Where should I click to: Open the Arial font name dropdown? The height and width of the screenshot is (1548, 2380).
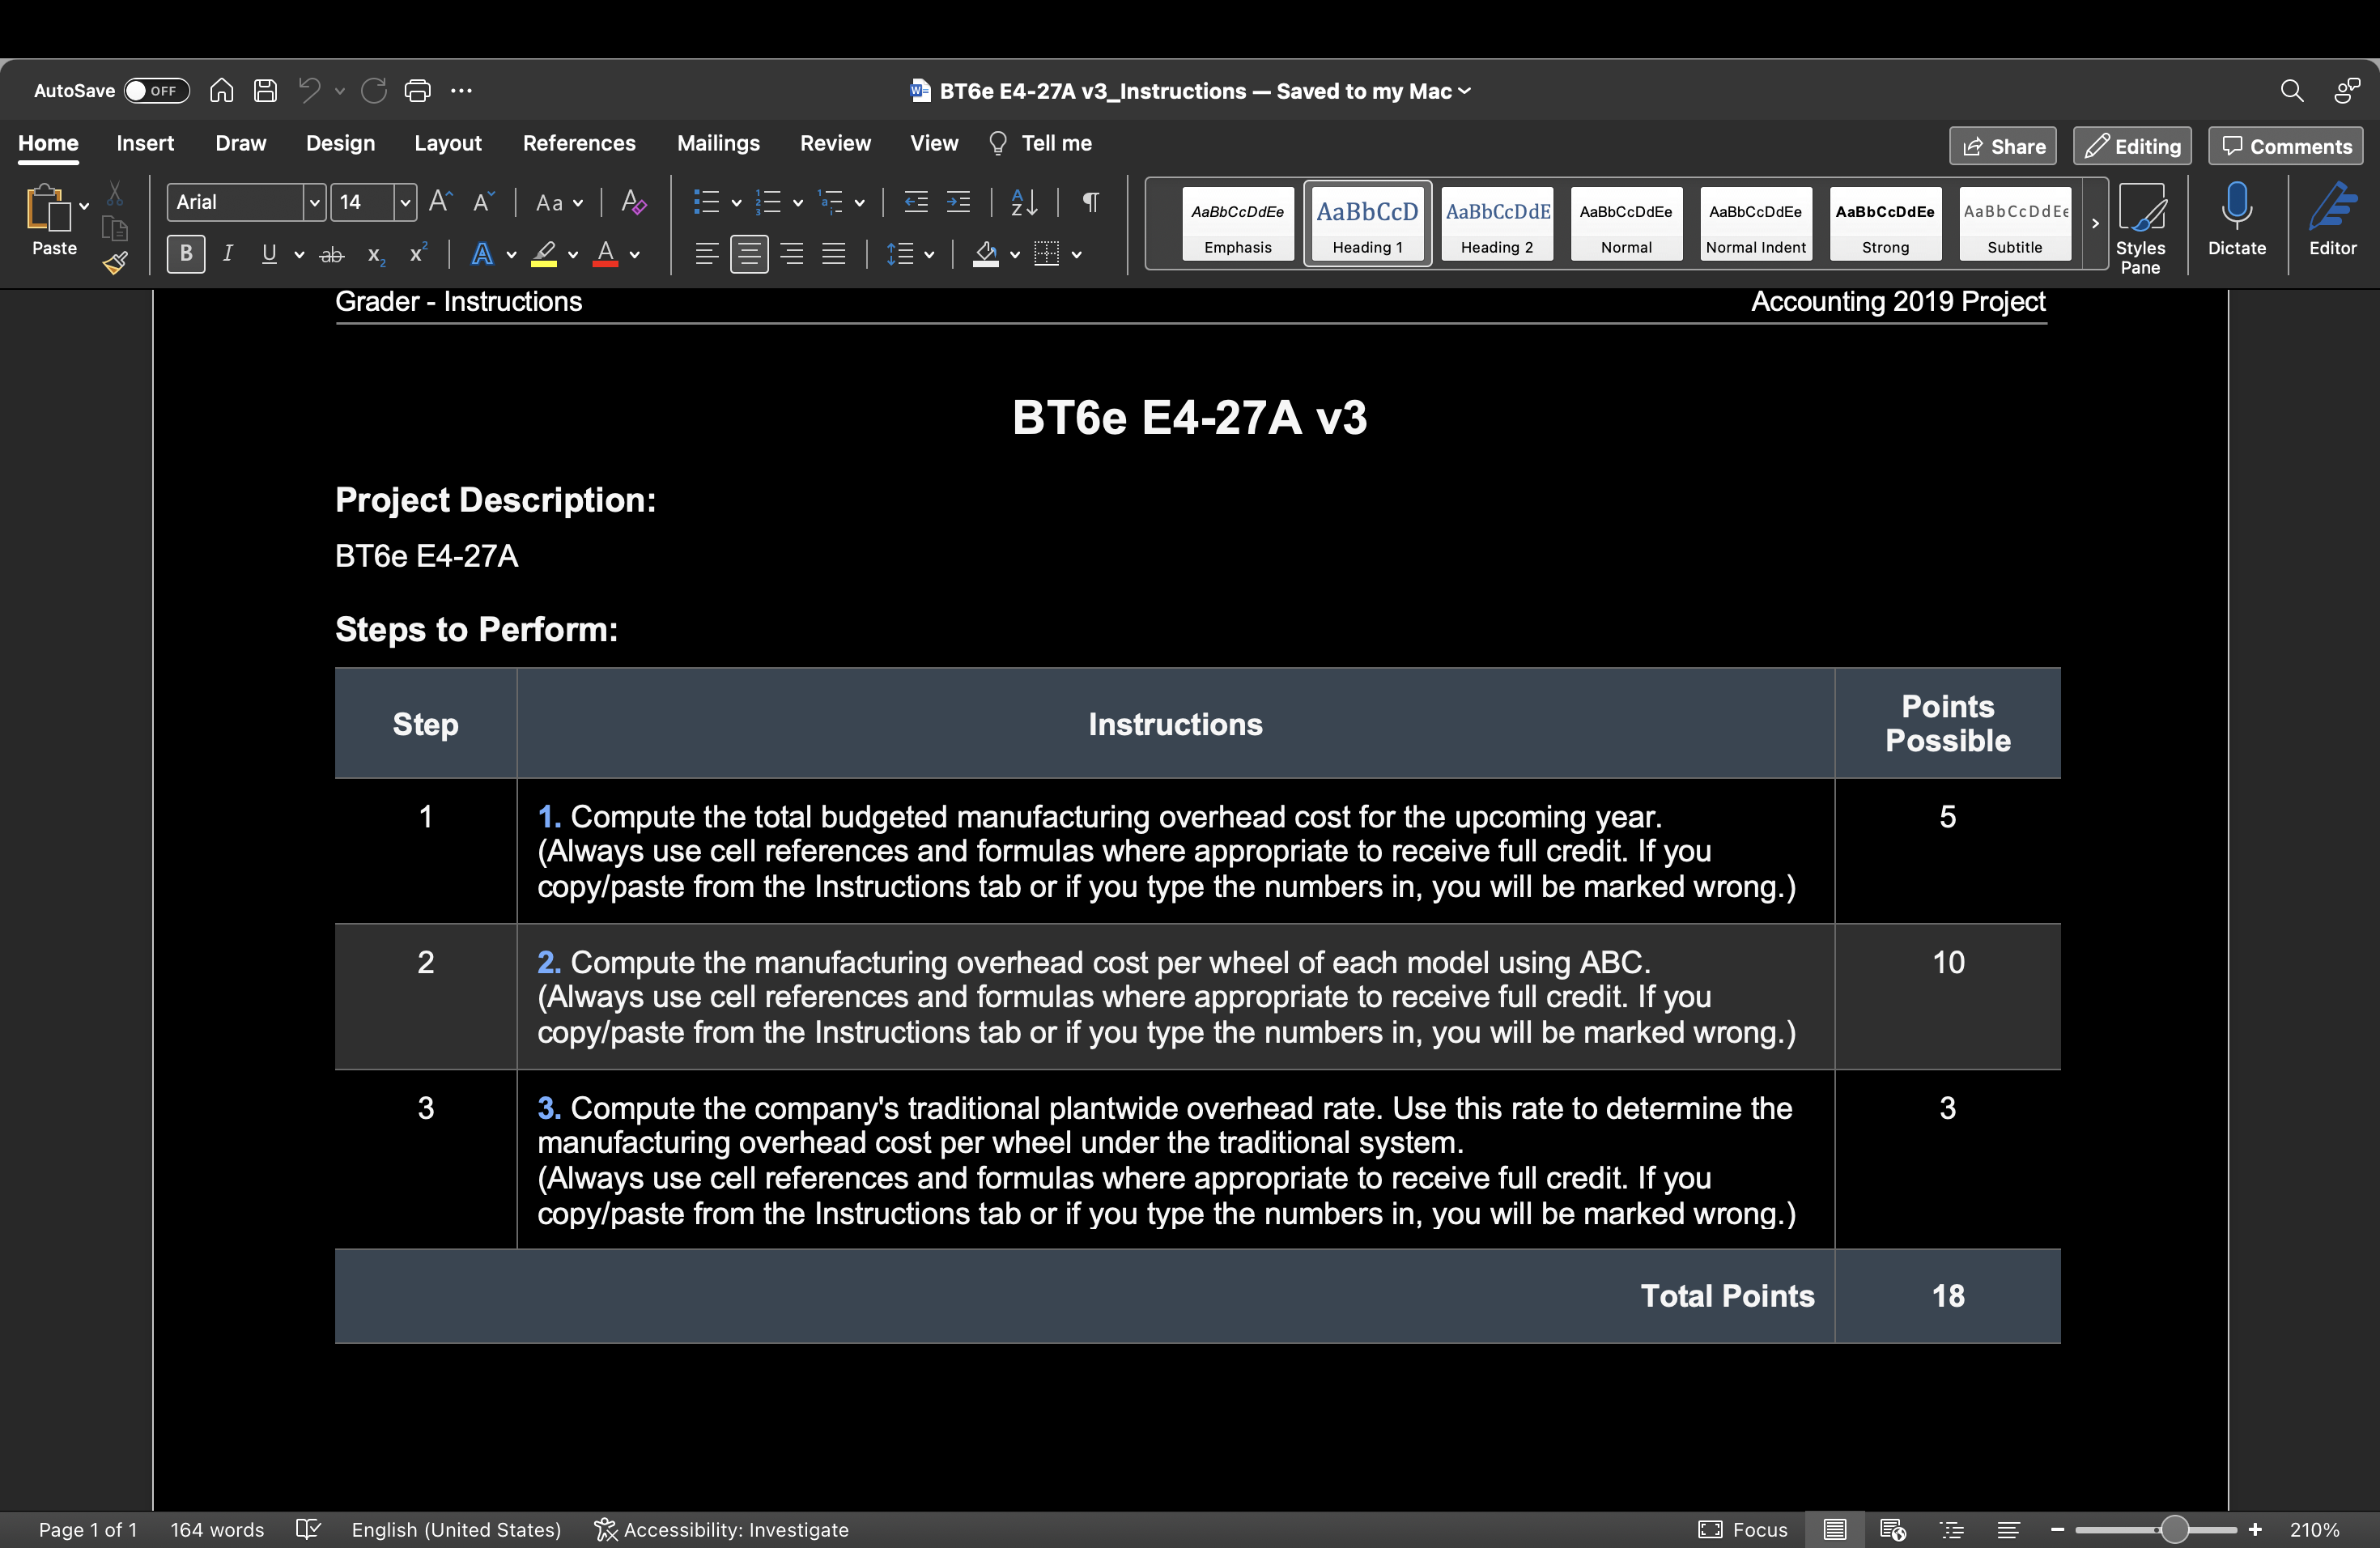[x=314, y=202]
